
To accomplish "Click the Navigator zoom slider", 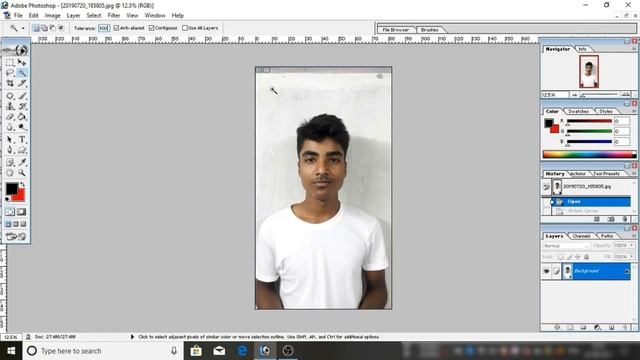I will (600, 95).
